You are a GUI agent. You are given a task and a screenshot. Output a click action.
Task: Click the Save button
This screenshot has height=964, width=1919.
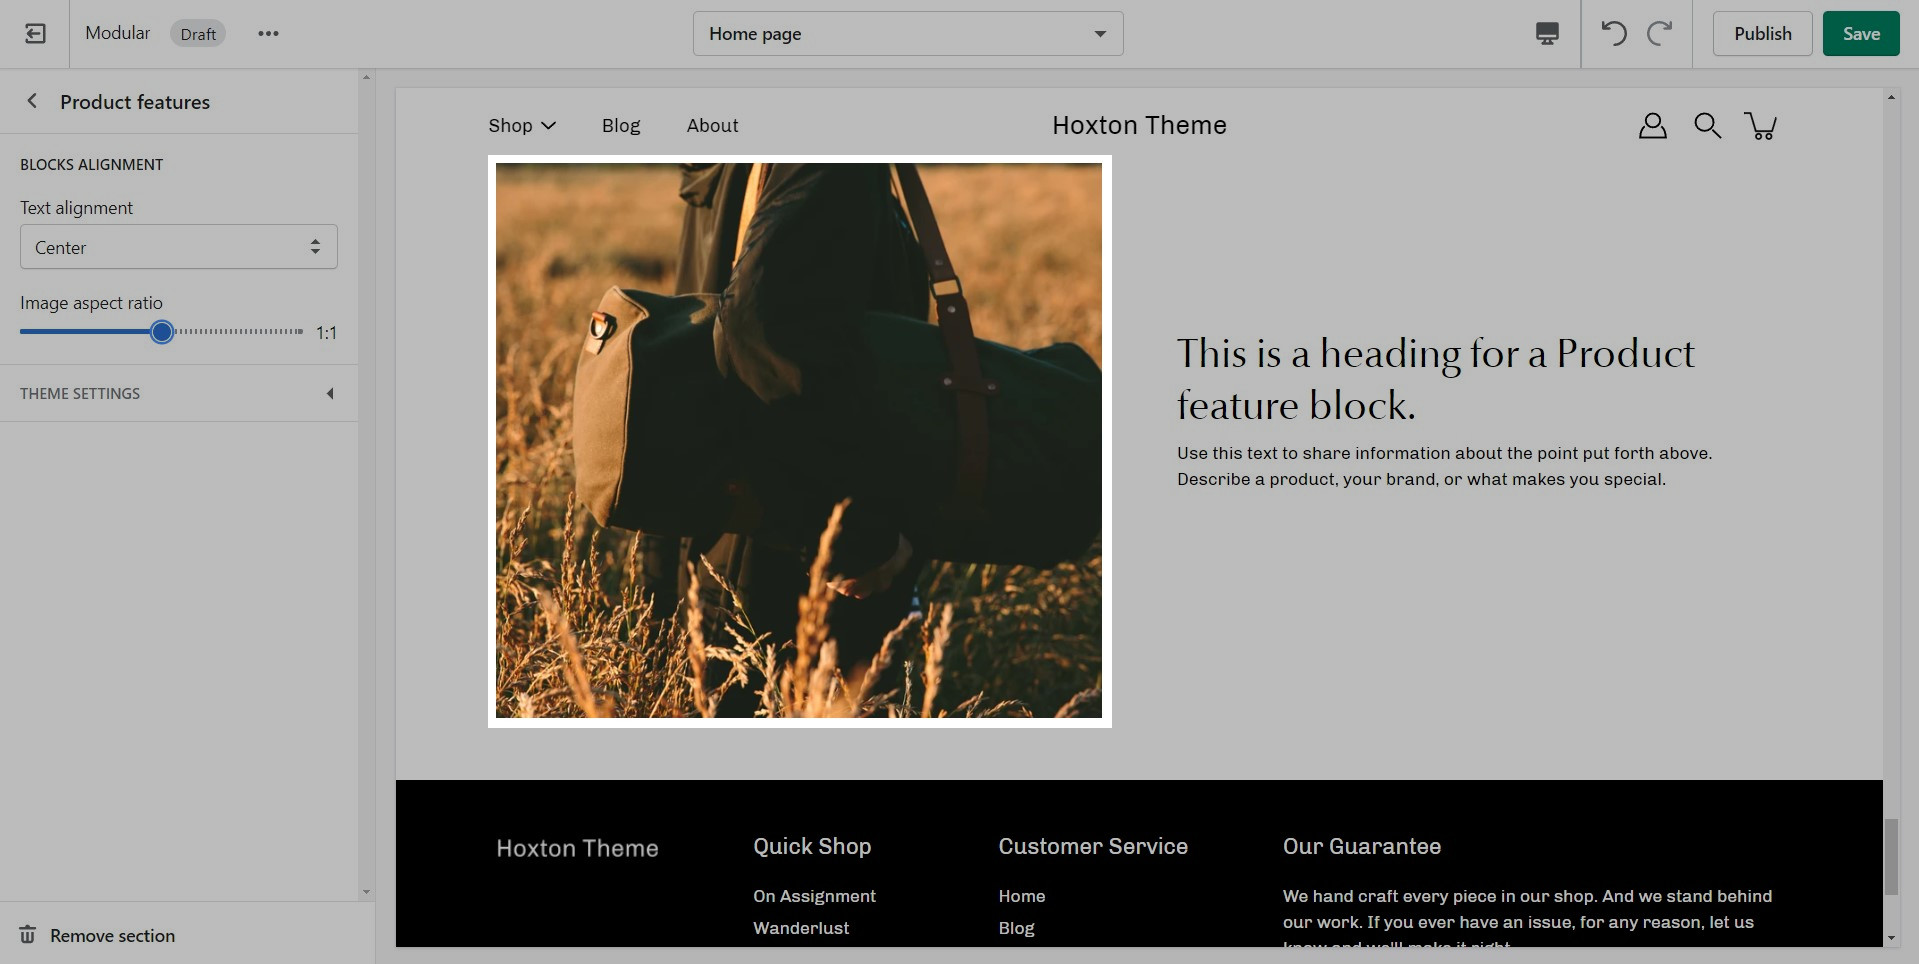pyautogui.click(x=1860, y=34)
